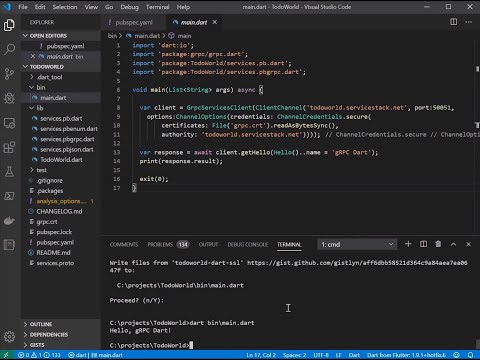The width and height of the screenshot is (480, 360).
Task: Click Dart language mode in status bar
Action: [354, 355]
